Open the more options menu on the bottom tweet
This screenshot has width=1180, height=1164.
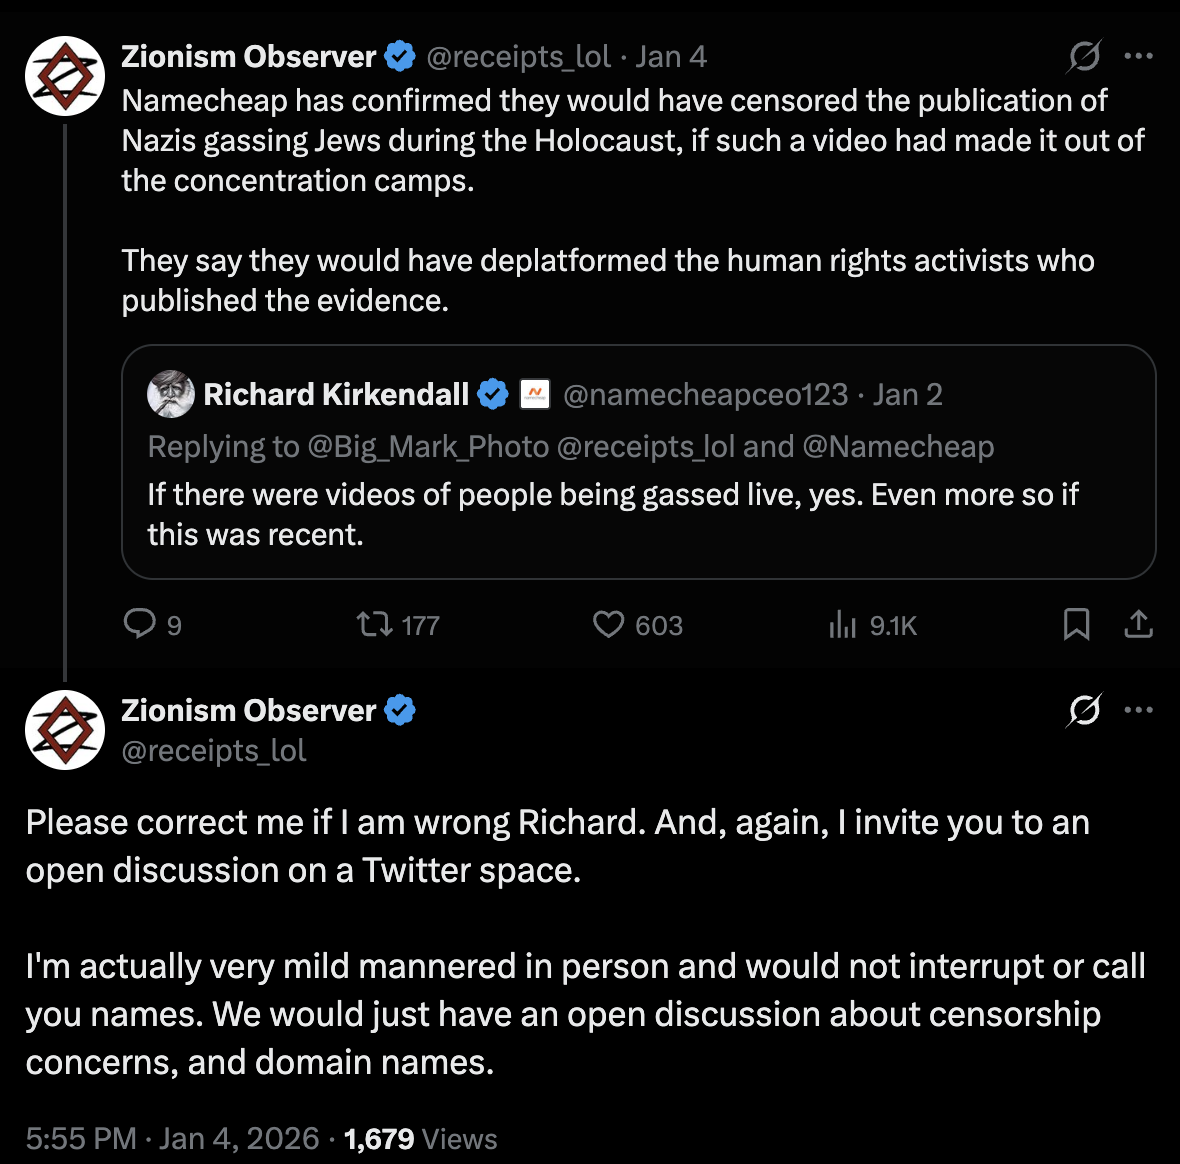(1140, 710)
